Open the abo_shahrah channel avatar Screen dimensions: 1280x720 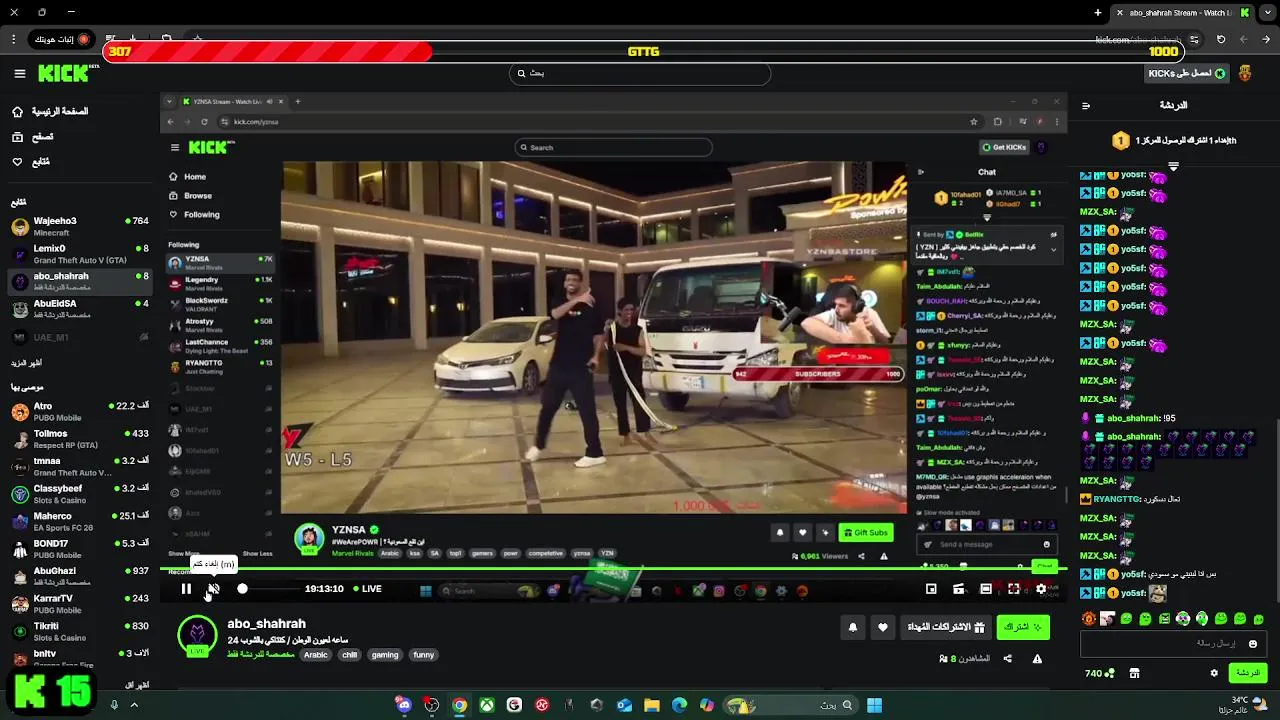click(197, 636)
